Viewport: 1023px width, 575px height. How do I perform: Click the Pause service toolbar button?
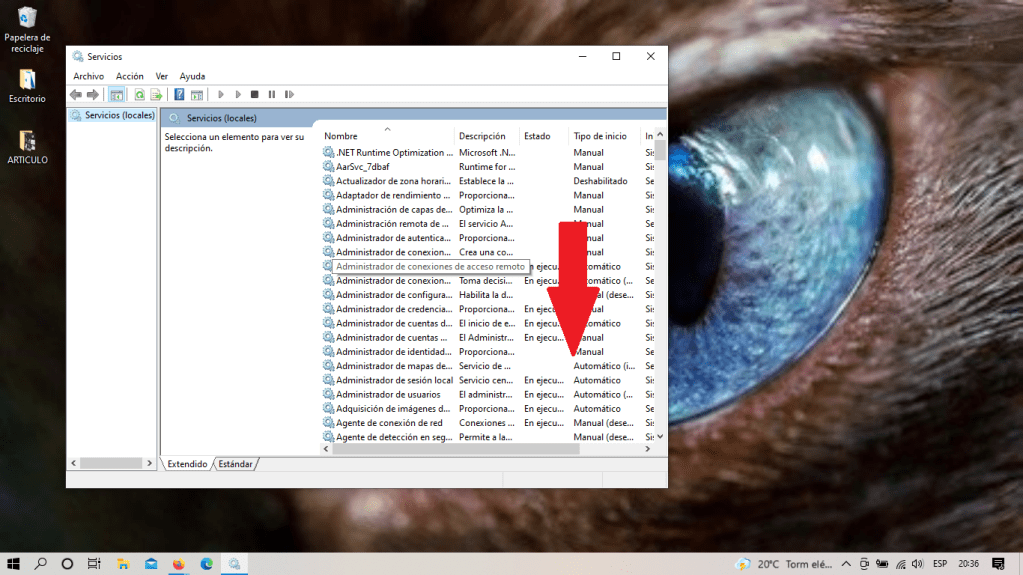pyautogui.click(x=271, y=95)
